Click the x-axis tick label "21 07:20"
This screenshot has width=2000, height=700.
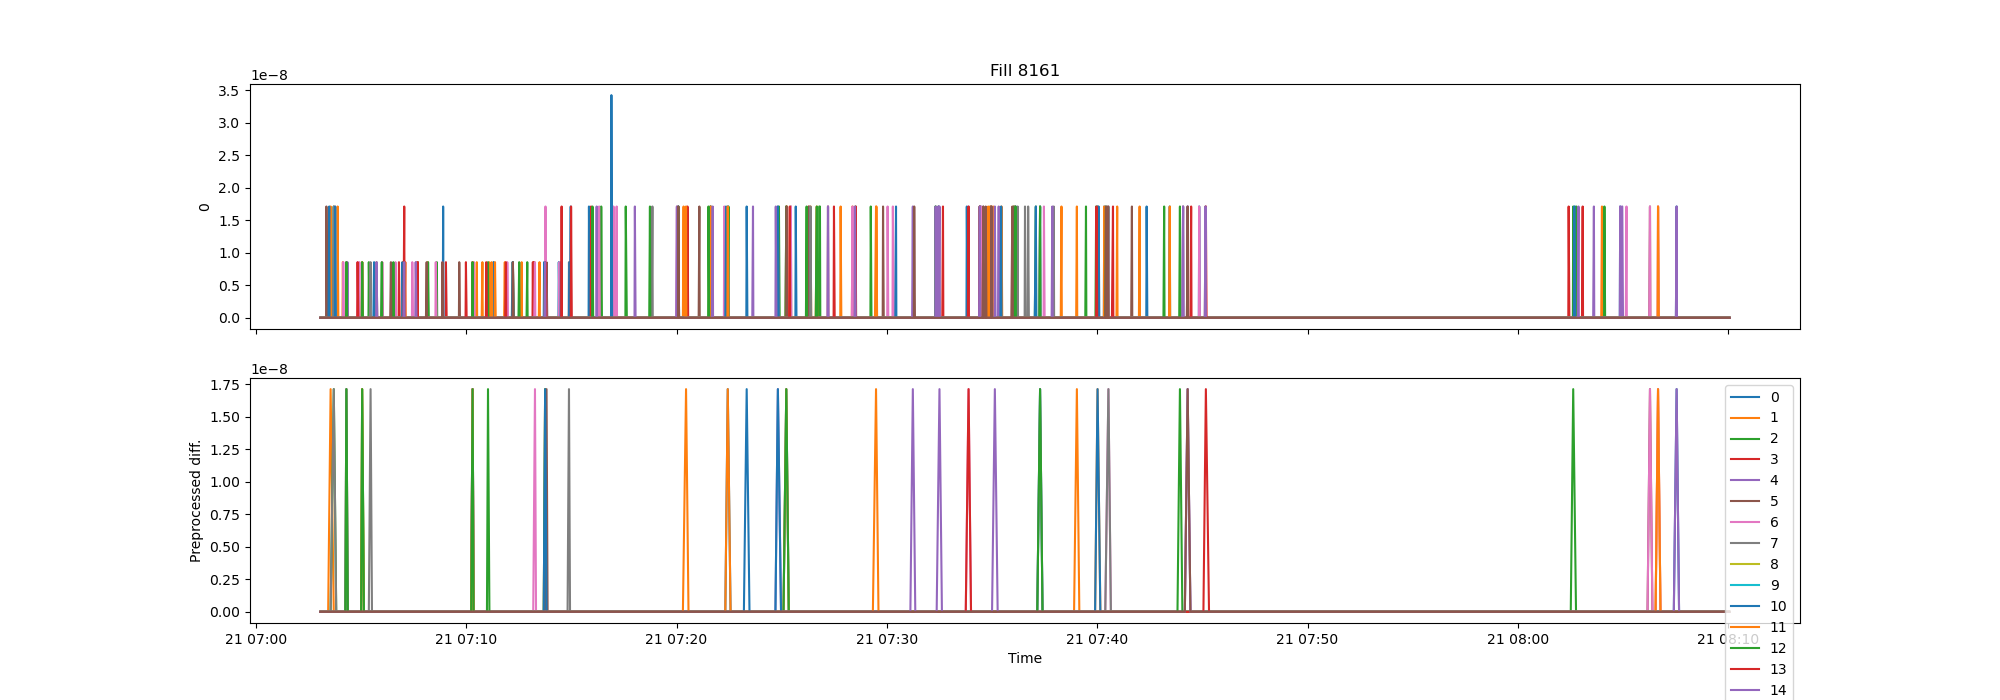click(x=677, y=639)
